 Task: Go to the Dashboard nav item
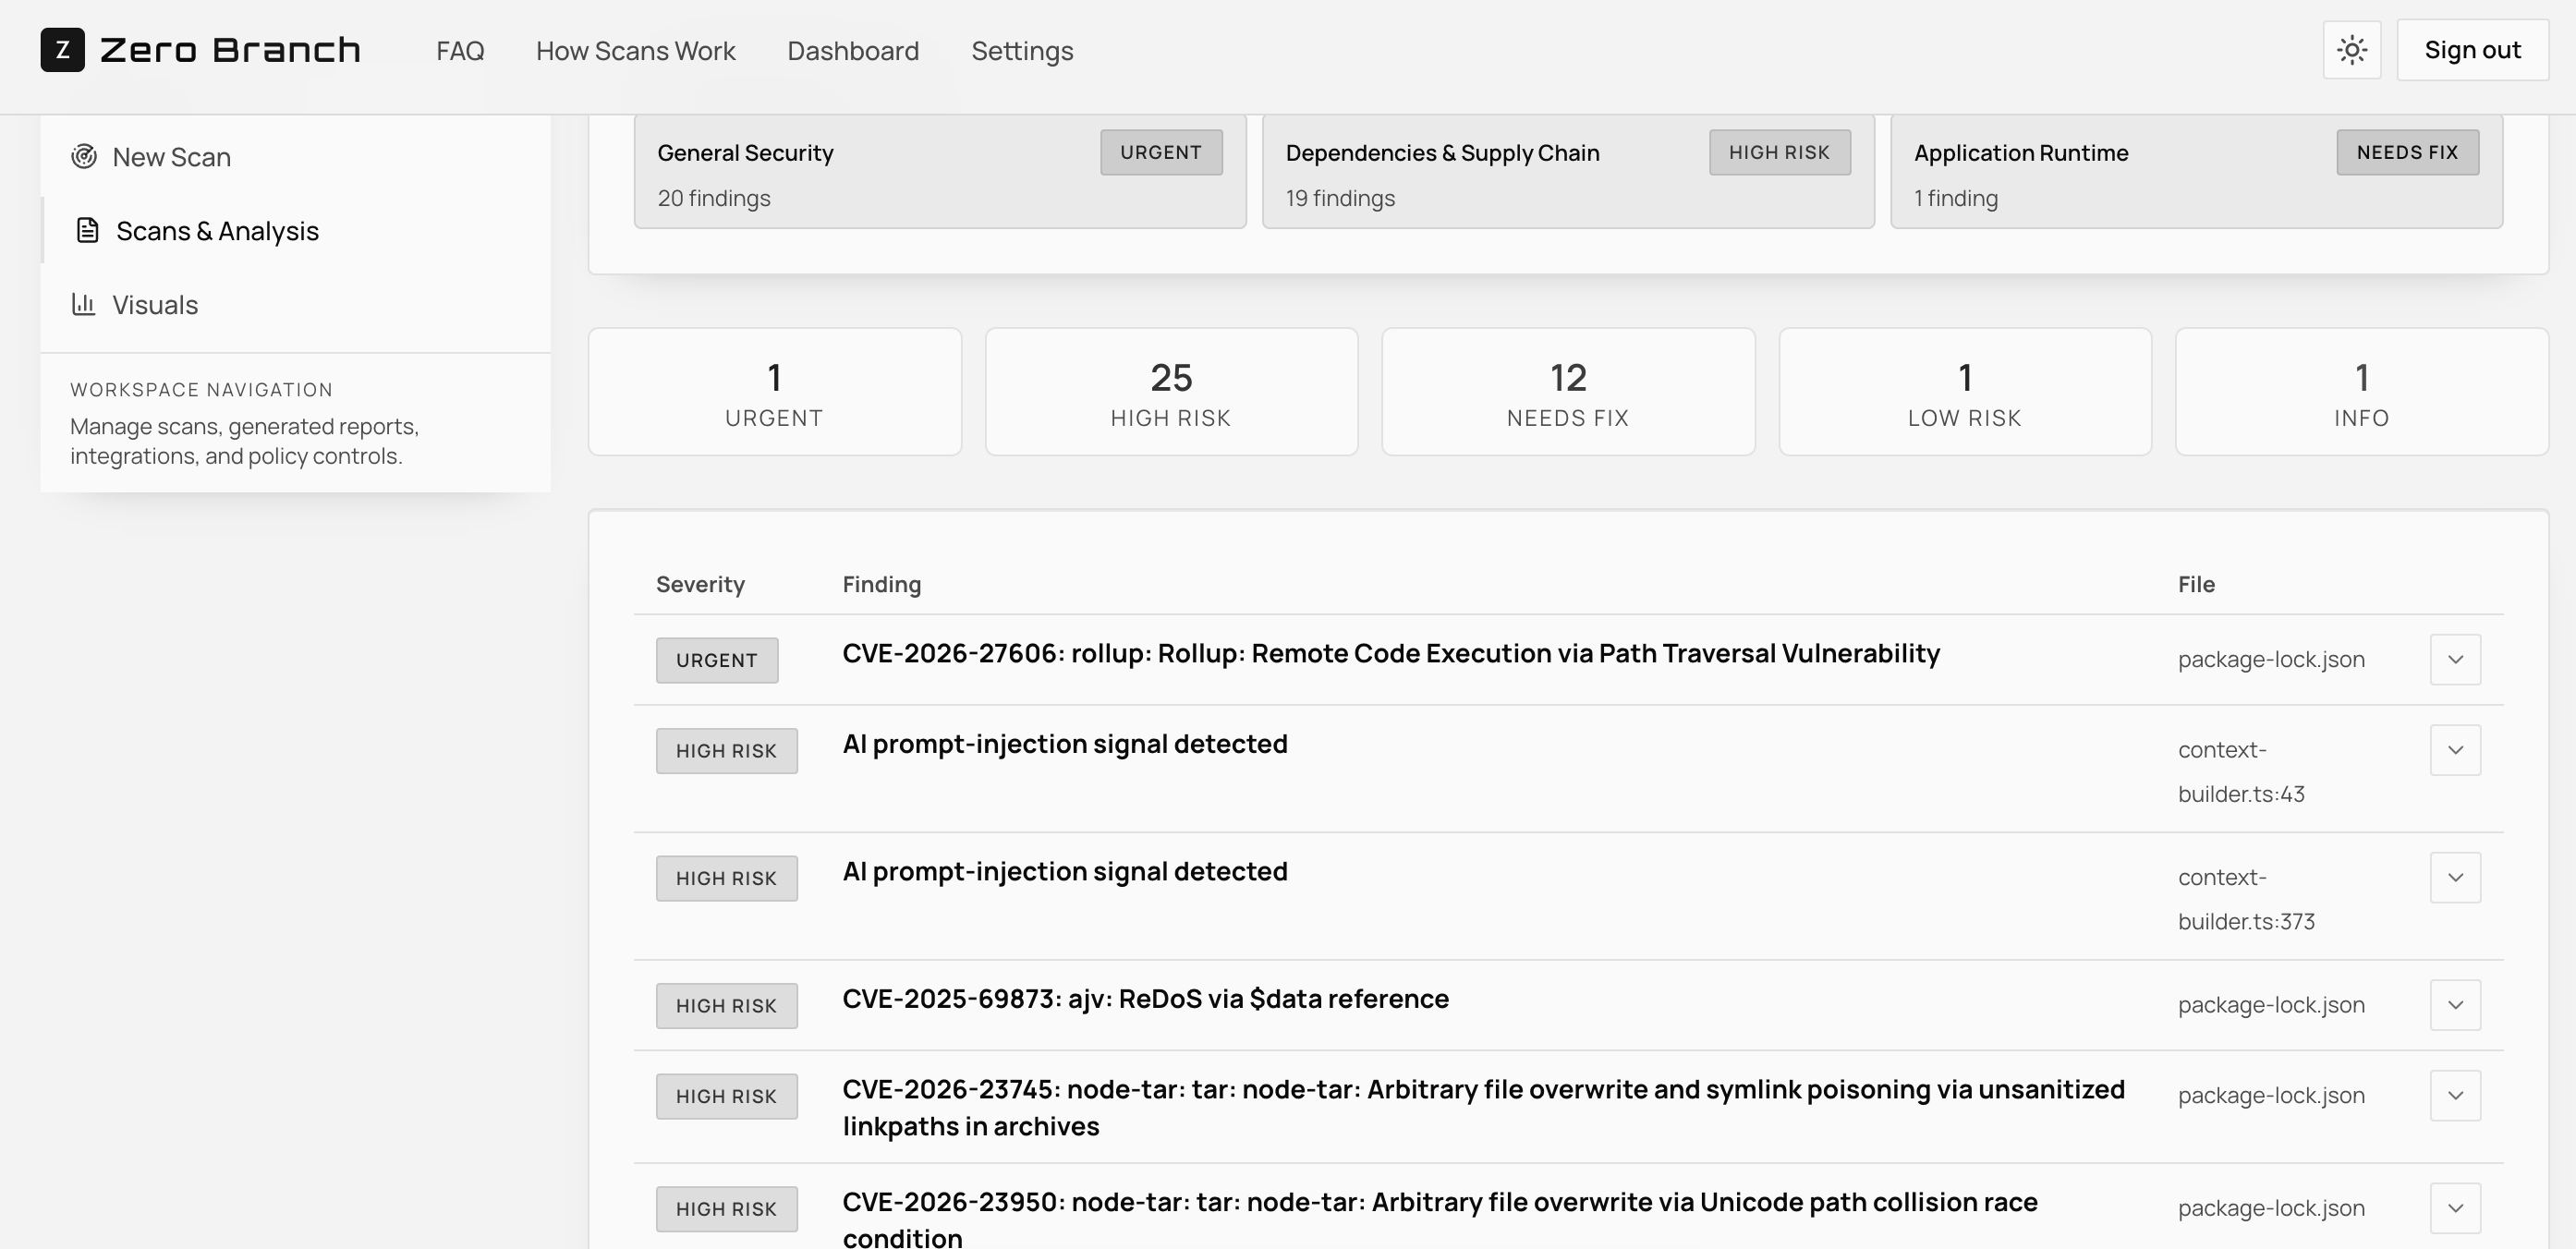coord(852,51)
